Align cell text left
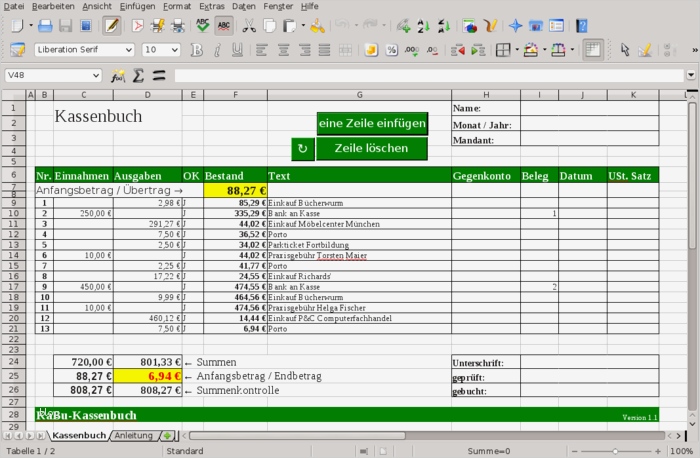 pos(262,50)
